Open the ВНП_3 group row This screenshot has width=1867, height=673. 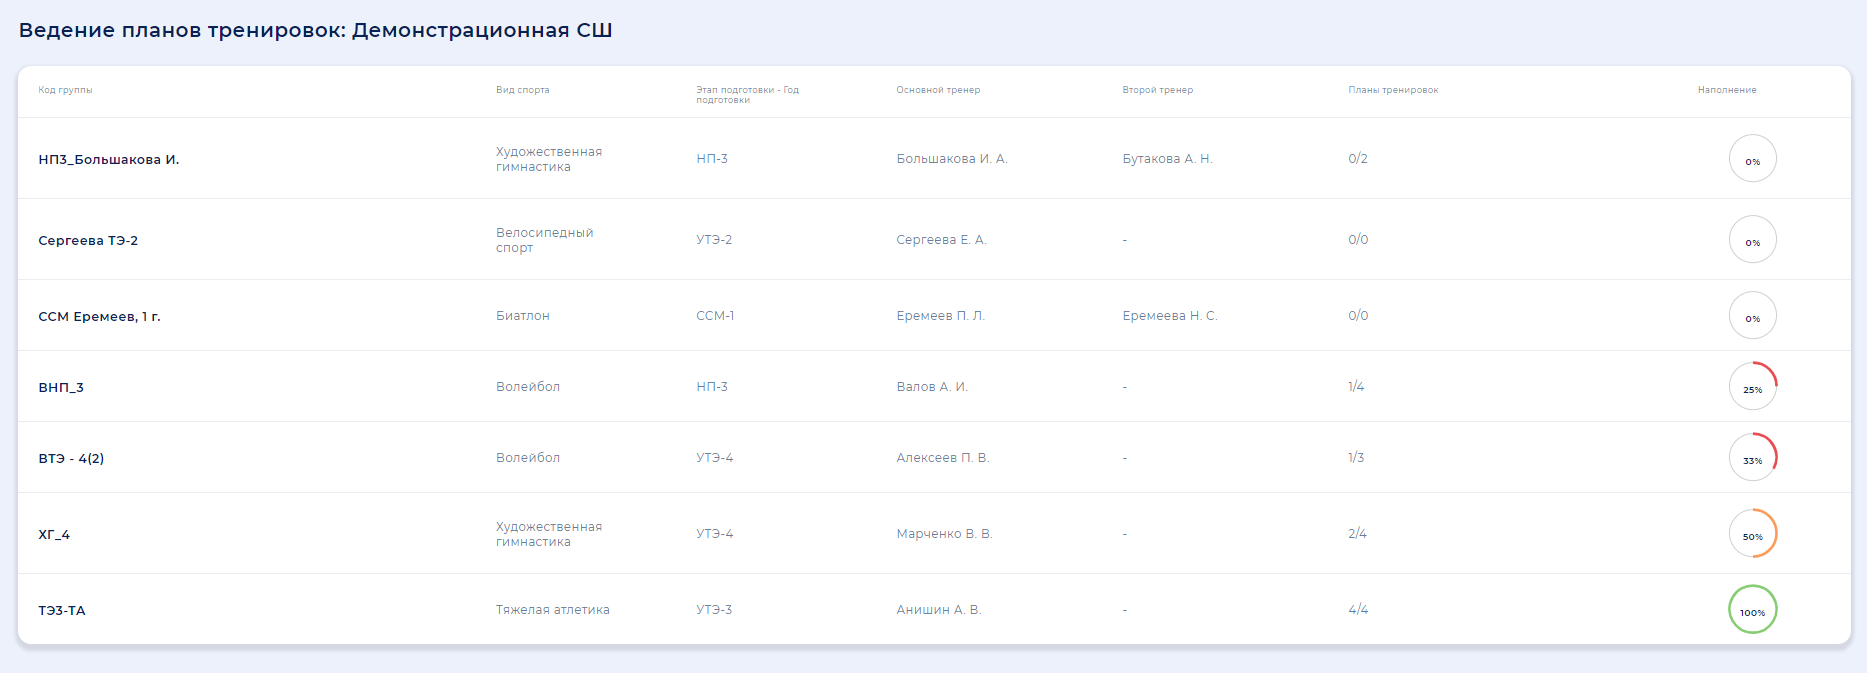point(61,387)
